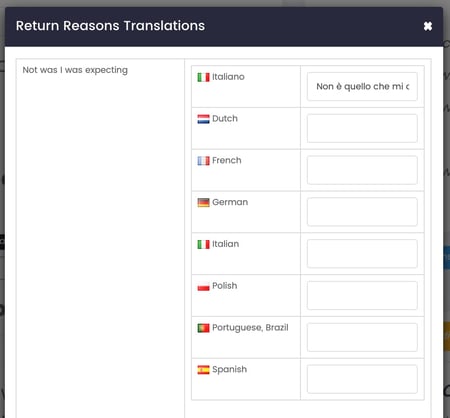Click the German flag icon
450x418 pixels.
[x=203, y=203]
